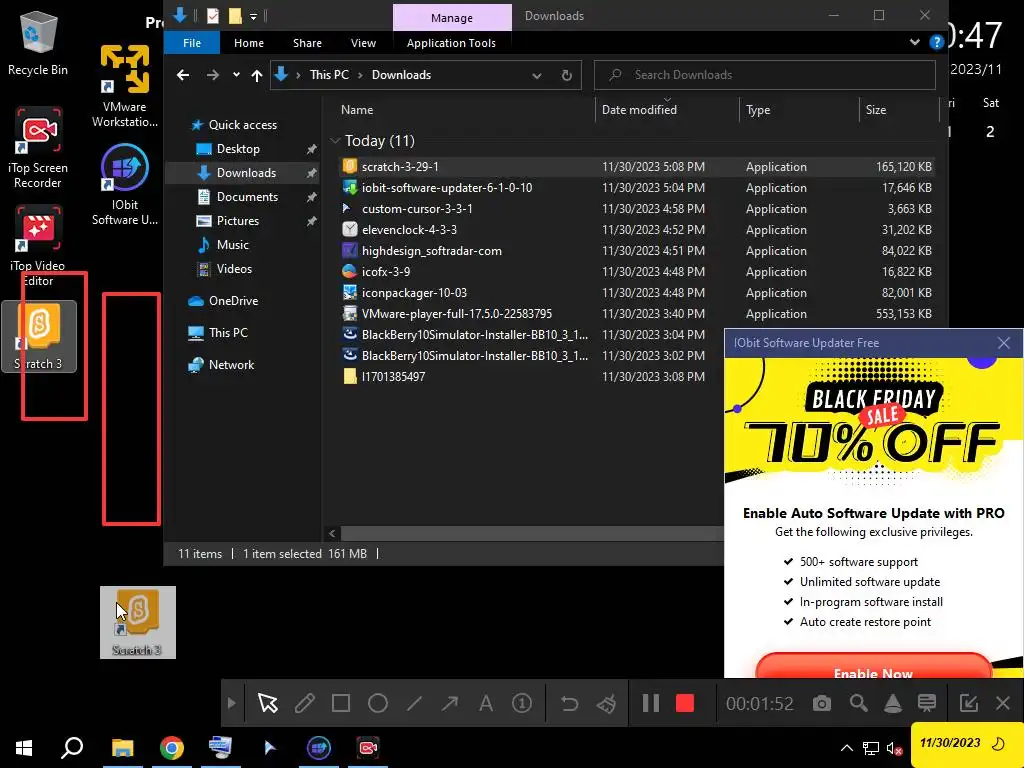Image resolution: width=1024 pixels, height=768 pixels.
Task: Clear annotations with the eraser brush icon
Action: click(606, 703)
